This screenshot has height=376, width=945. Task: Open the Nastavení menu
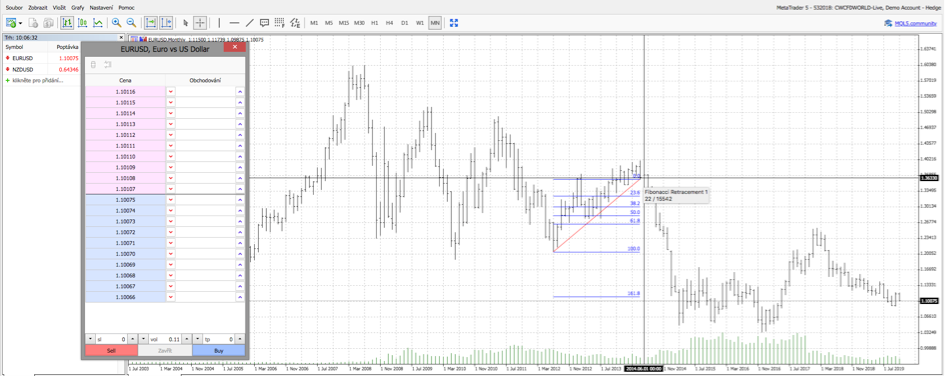tap(102, 8)
